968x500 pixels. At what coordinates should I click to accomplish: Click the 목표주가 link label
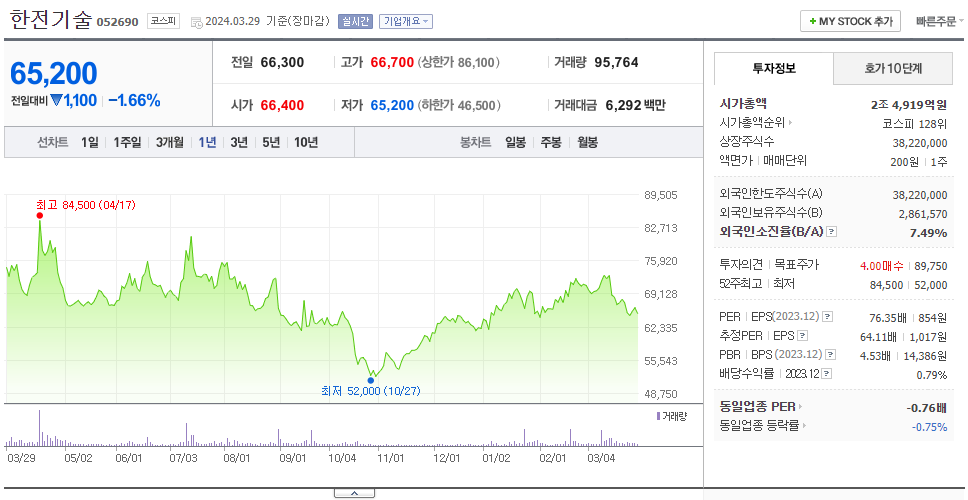click(797, 265)
